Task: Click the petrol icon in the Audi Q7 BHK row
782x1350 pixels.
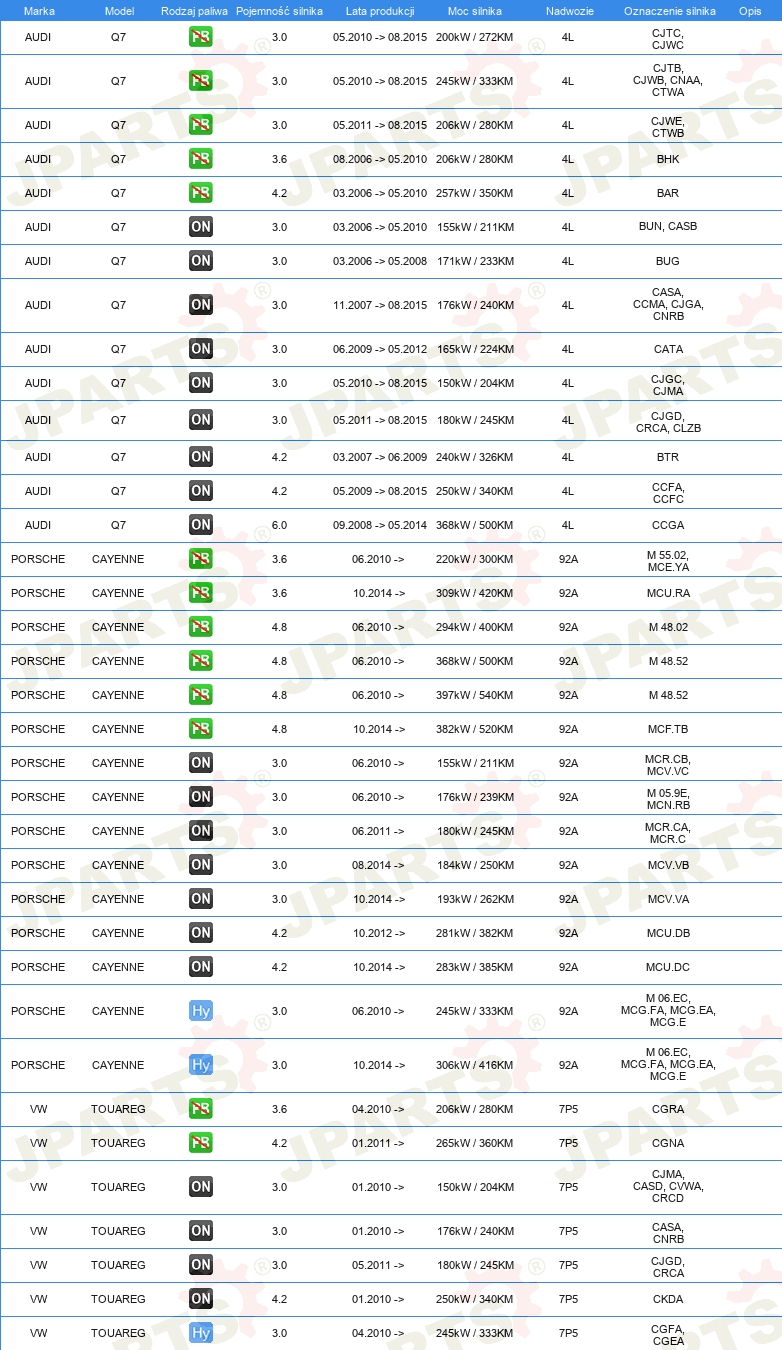Action: pos(201,159)
